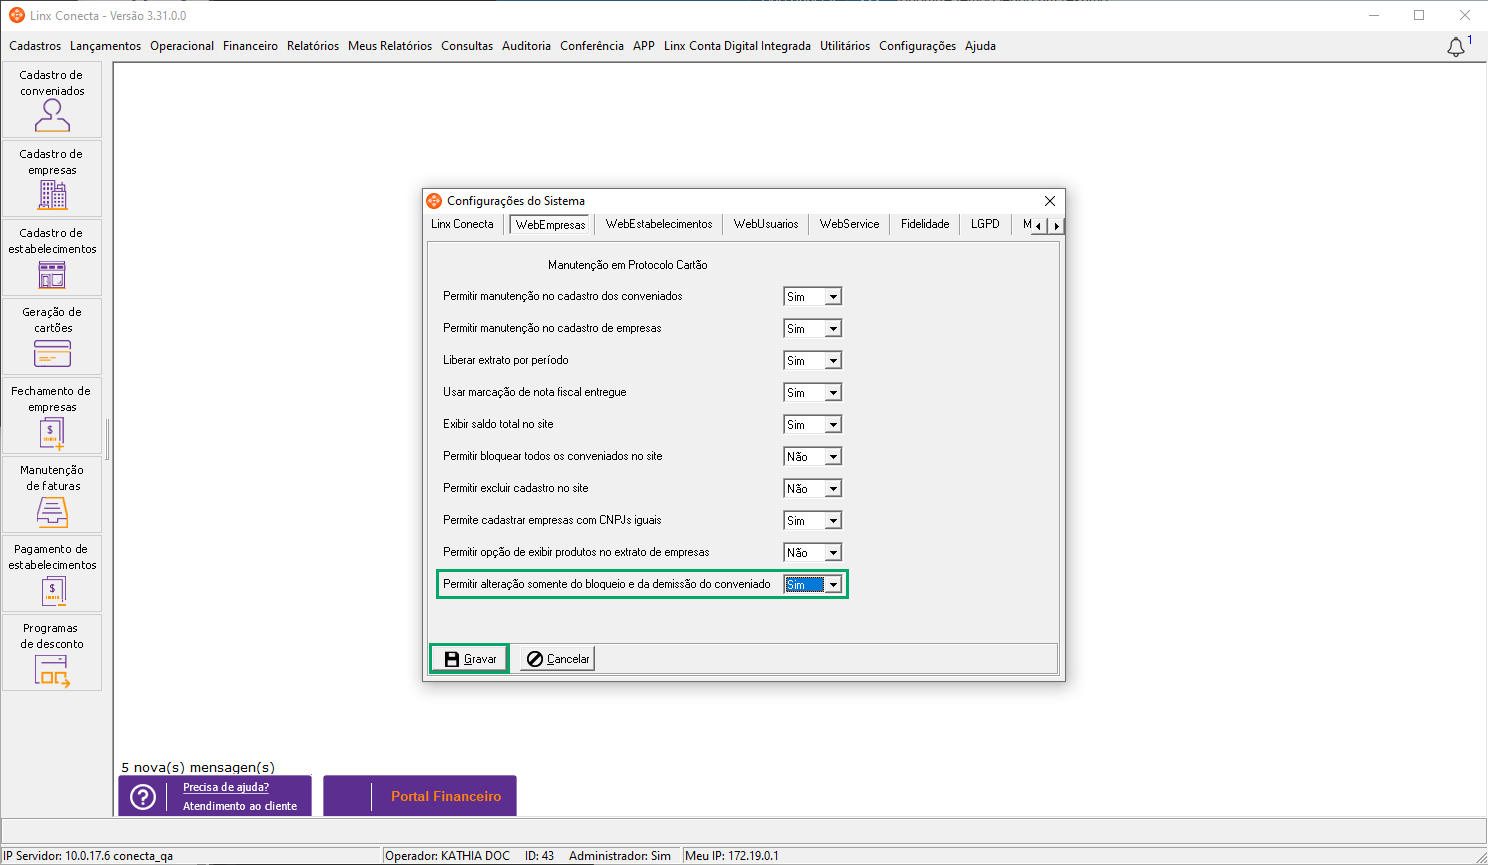Screen dimensions: 1488x865
Task: Open the APP menu
Action: [644, 46]
